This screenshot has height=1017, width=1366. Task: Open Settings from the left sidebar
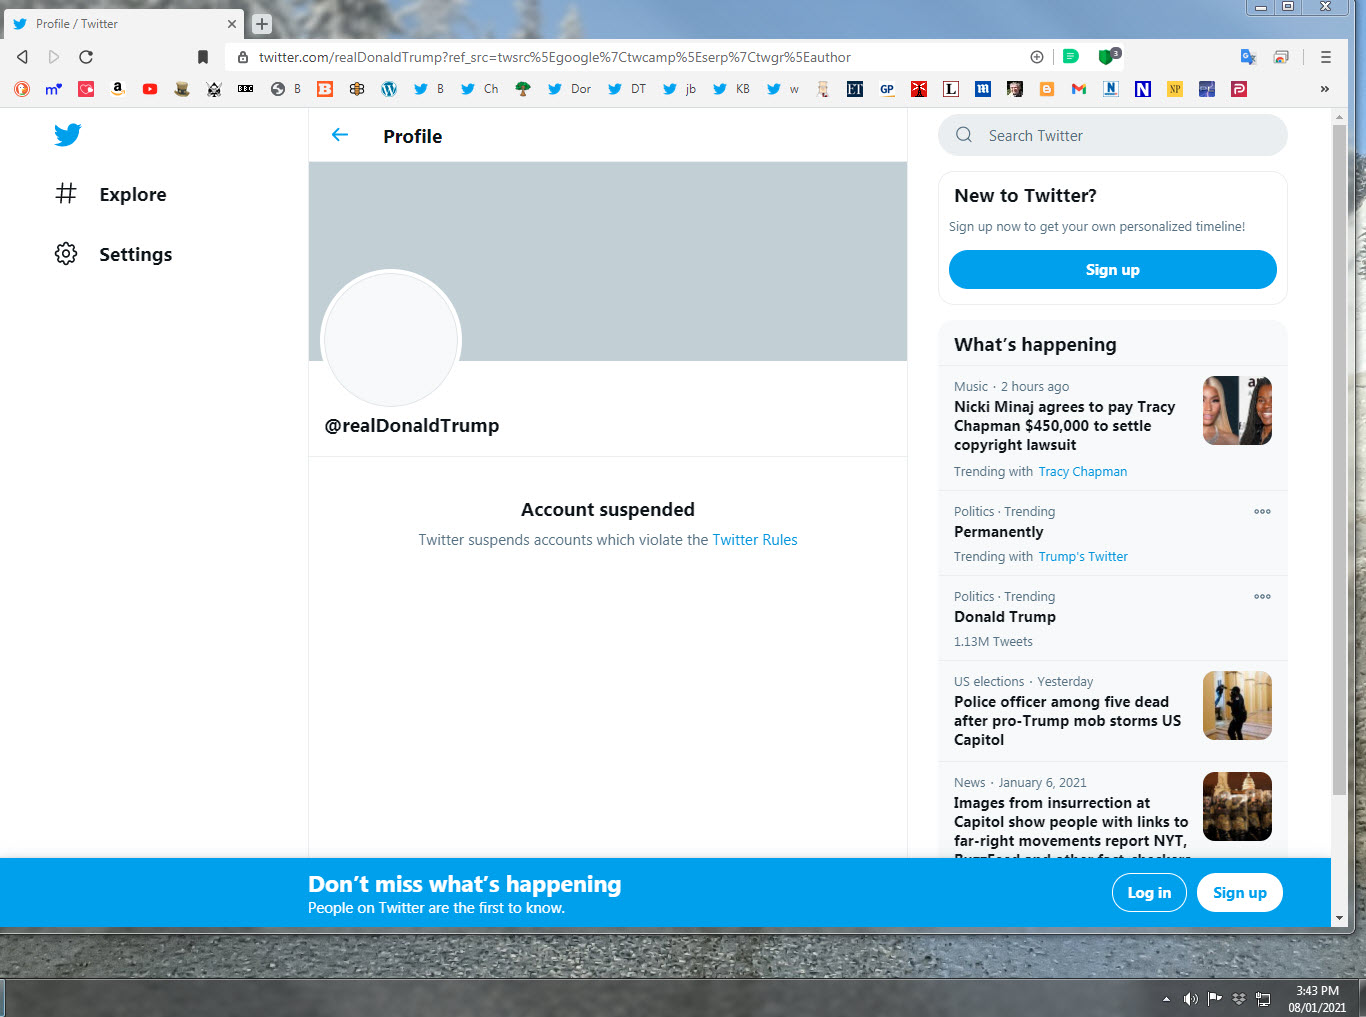(x=113, y=254)
